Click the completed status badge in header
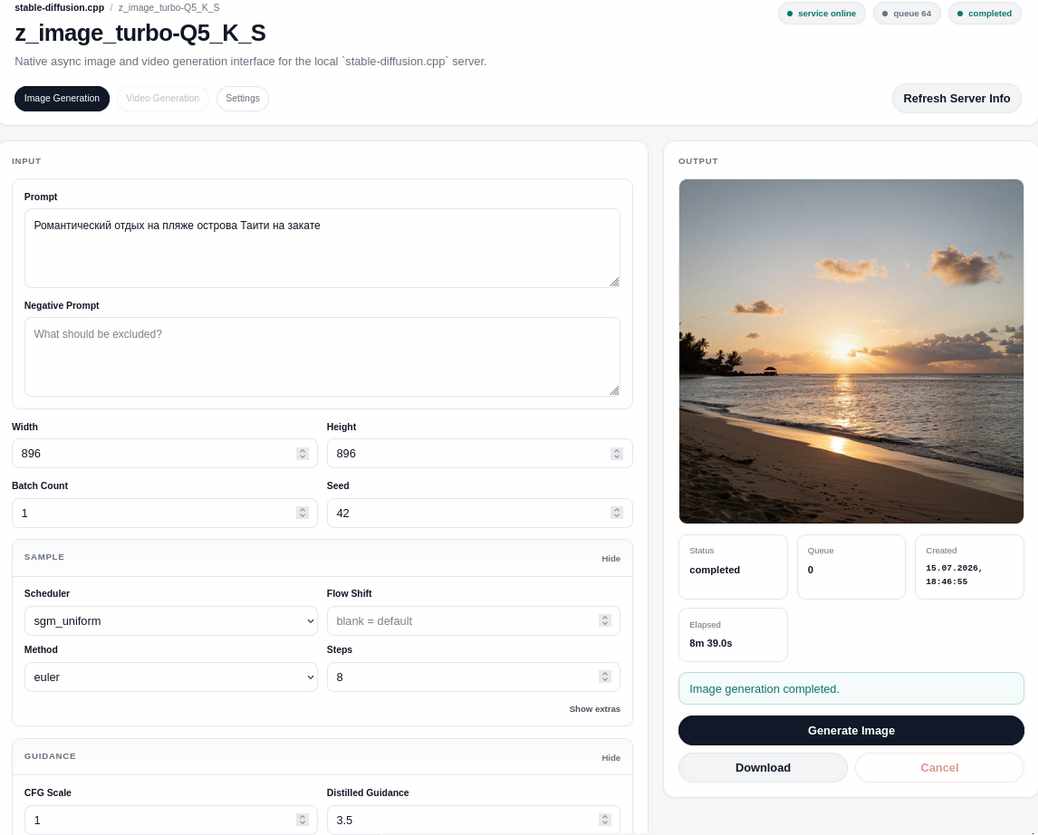 984,13
